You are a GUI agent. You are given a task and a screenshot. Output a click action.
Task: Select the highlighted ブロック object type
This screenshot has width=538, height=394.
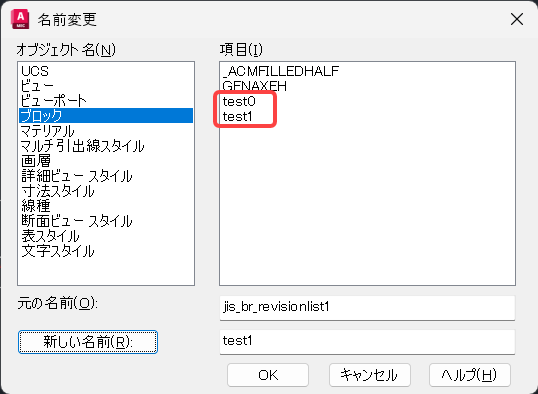click(x=106, y=116)
